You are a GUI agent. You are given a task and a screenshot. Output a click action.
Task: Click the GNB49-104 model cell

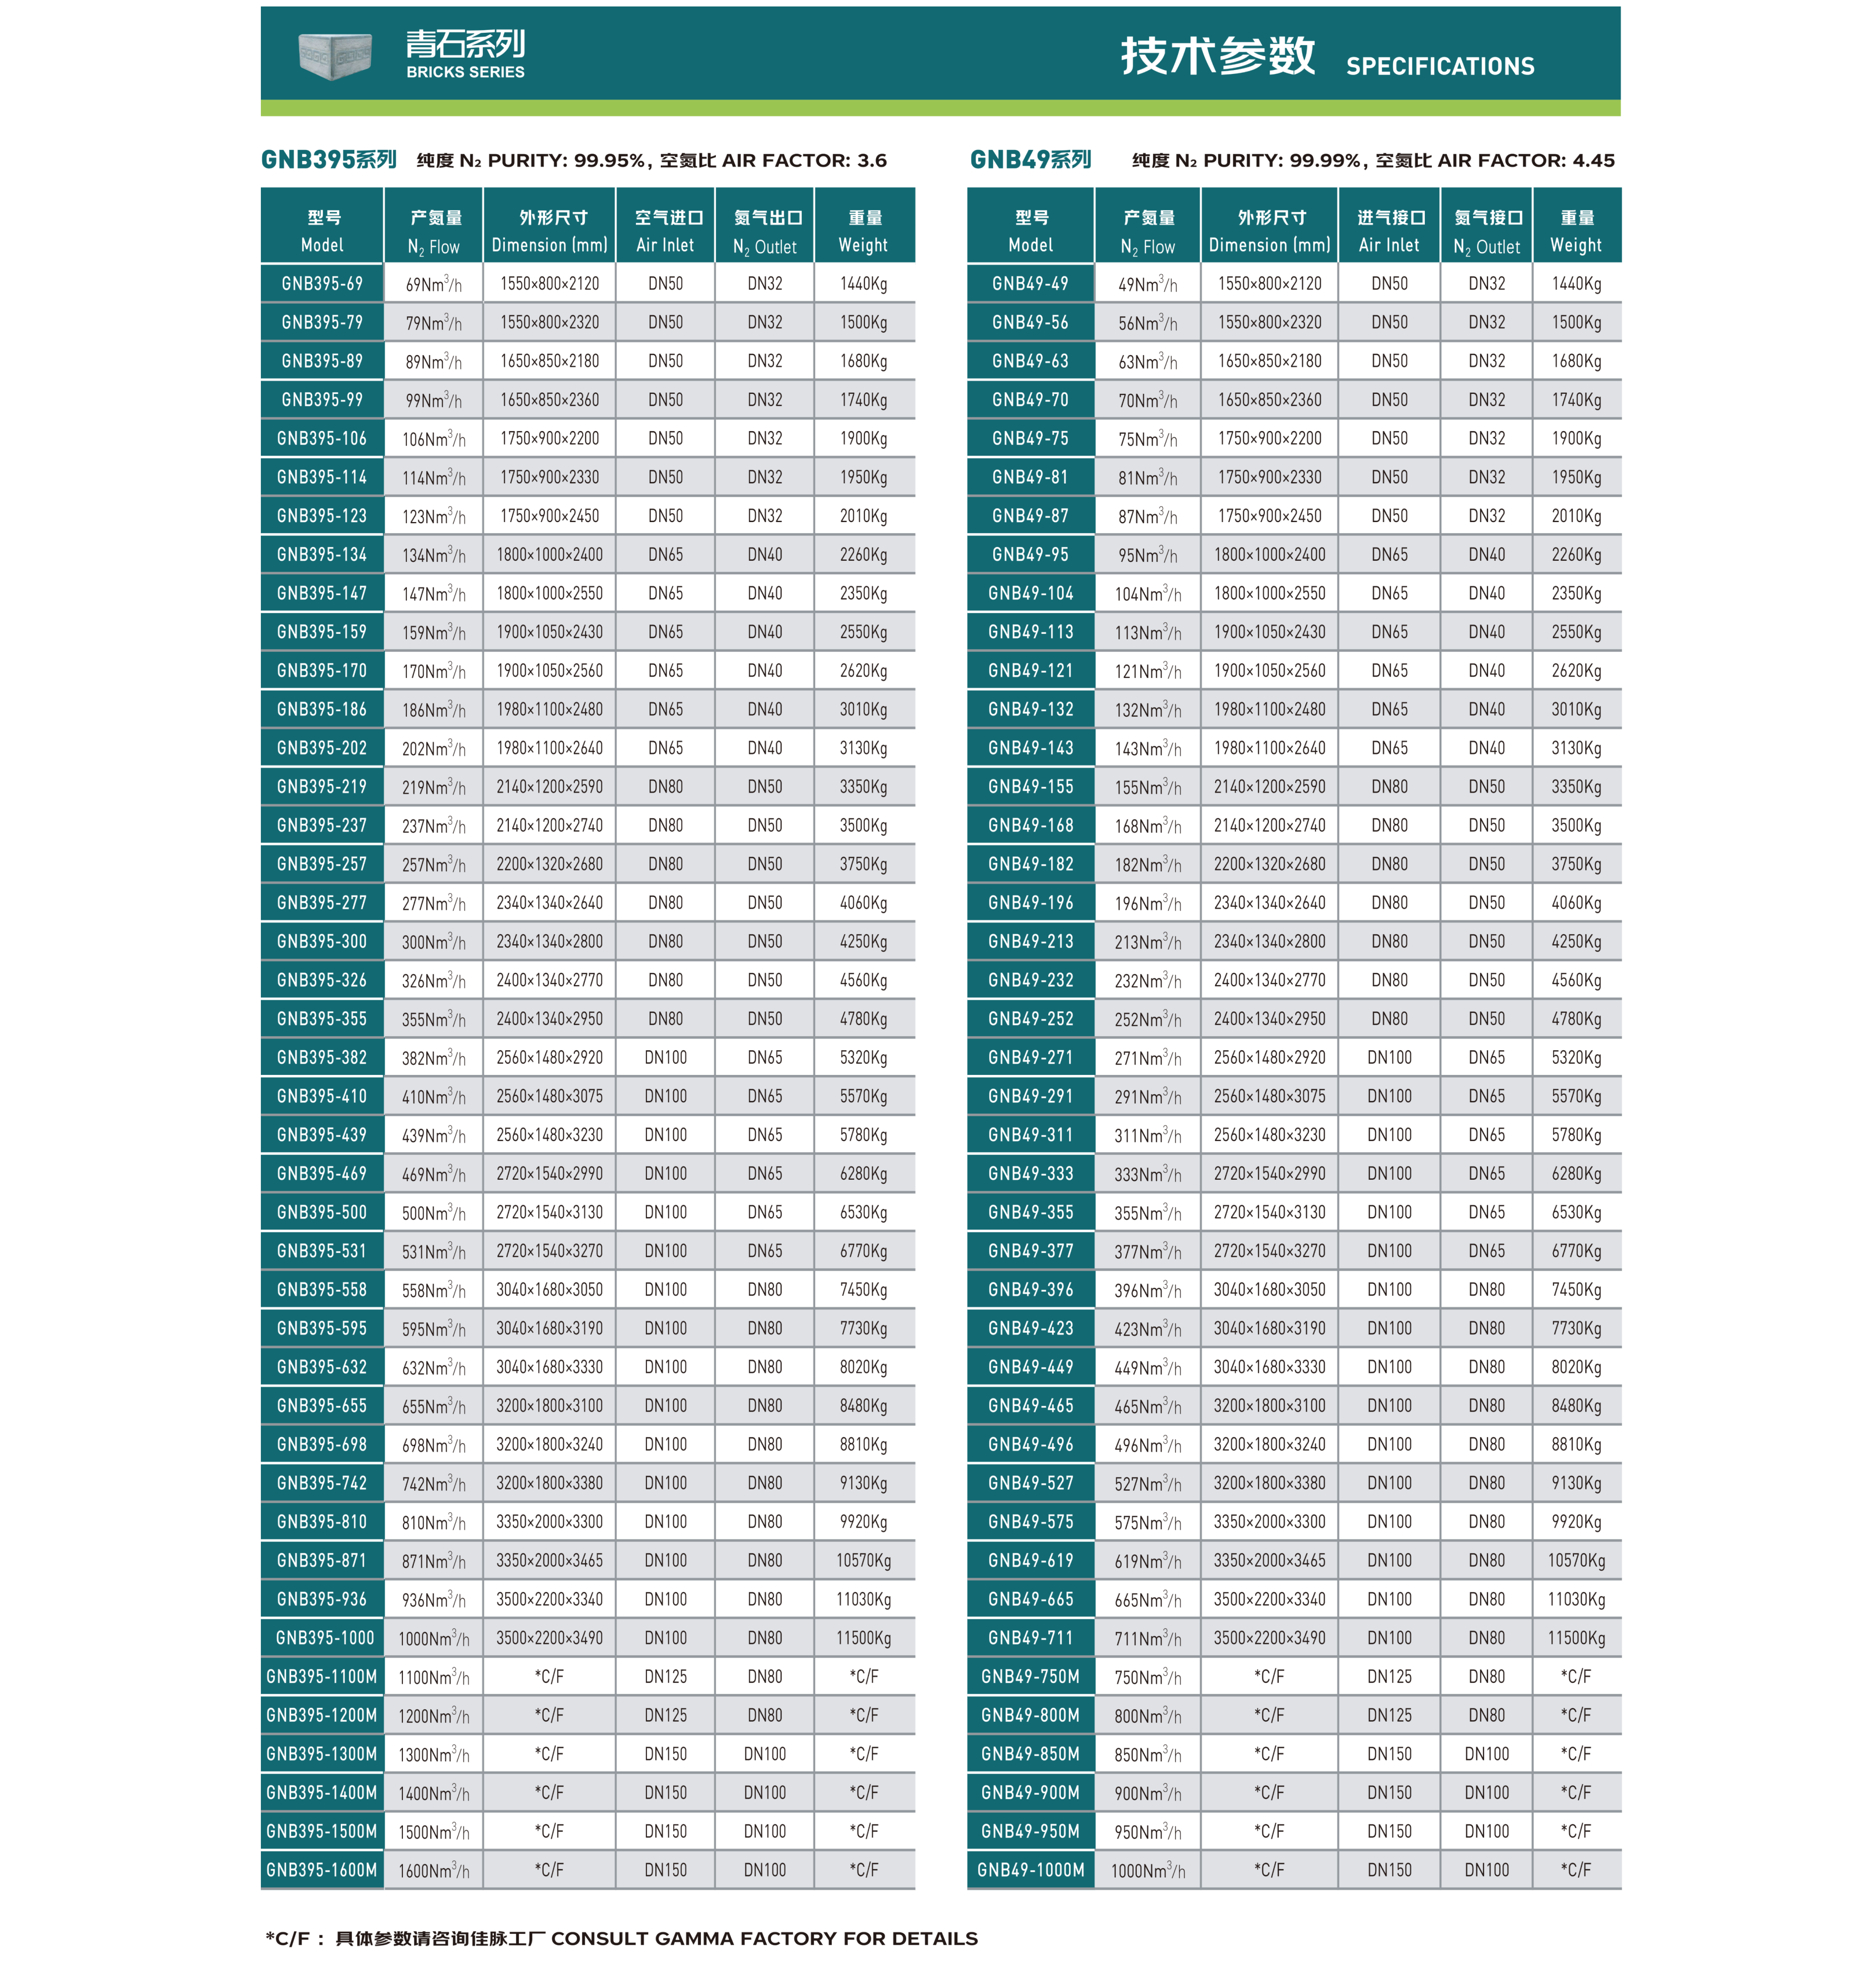1030,594
